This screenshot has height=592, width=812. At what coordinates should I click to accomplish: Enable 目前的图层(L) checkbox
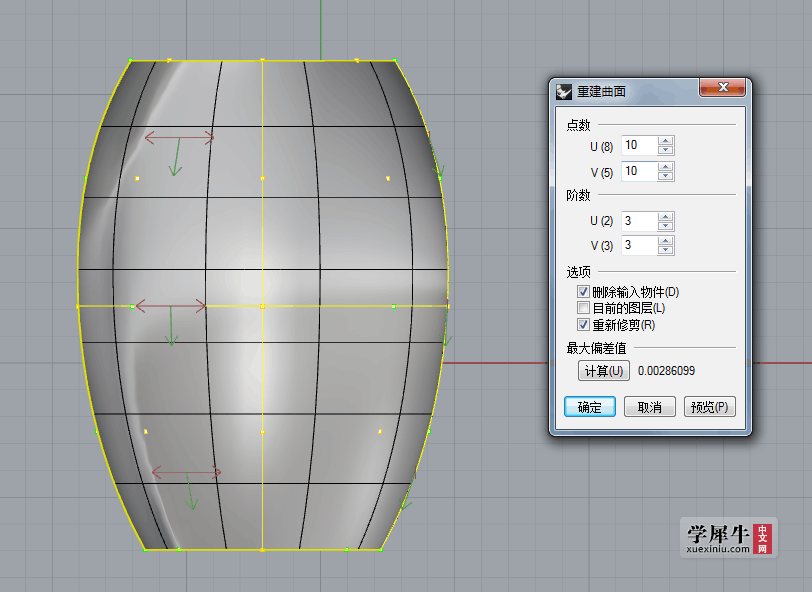point(584,308)
